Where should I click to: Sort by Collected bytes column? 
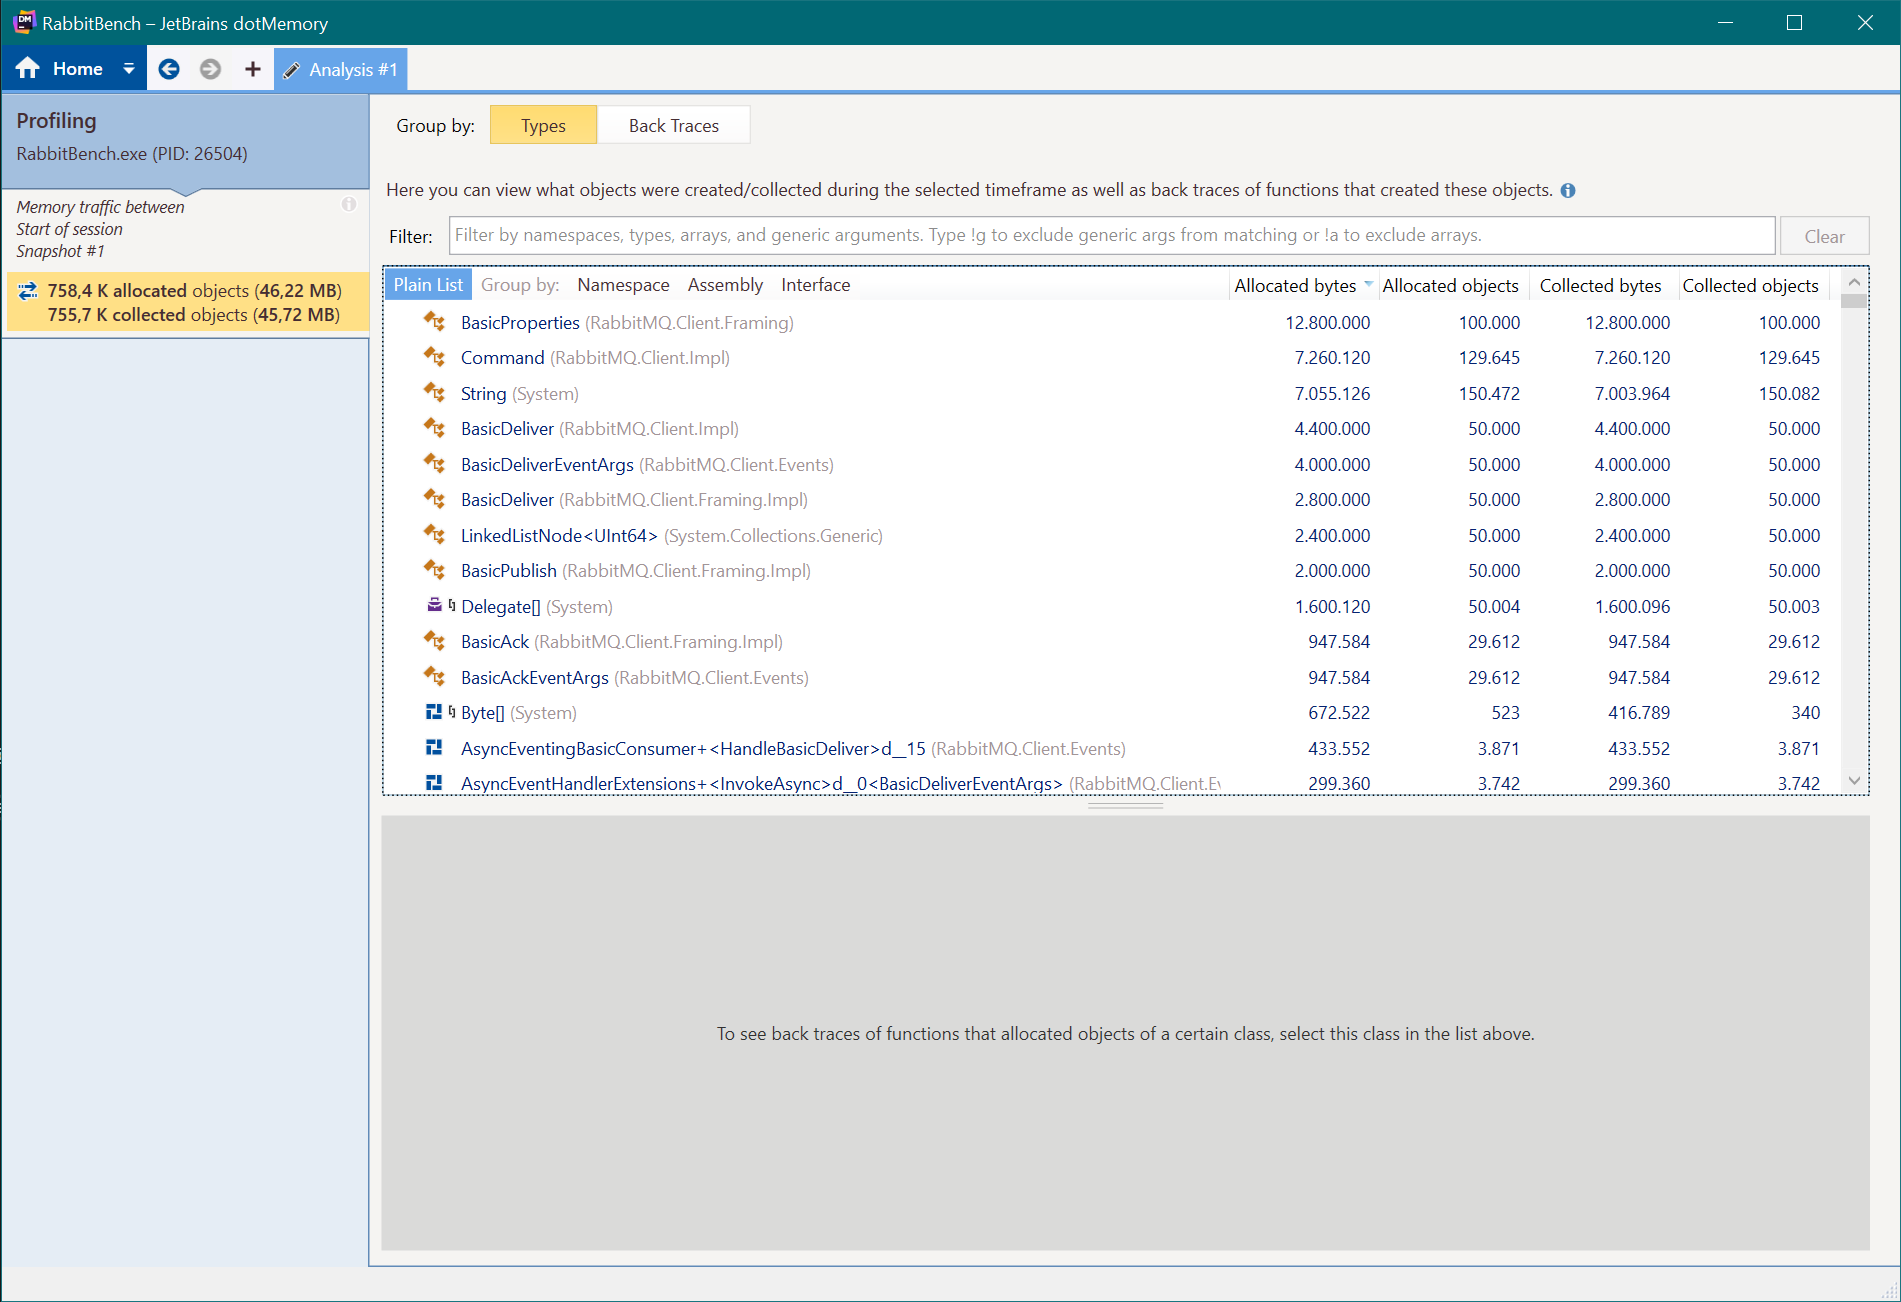click(1600, 285)
